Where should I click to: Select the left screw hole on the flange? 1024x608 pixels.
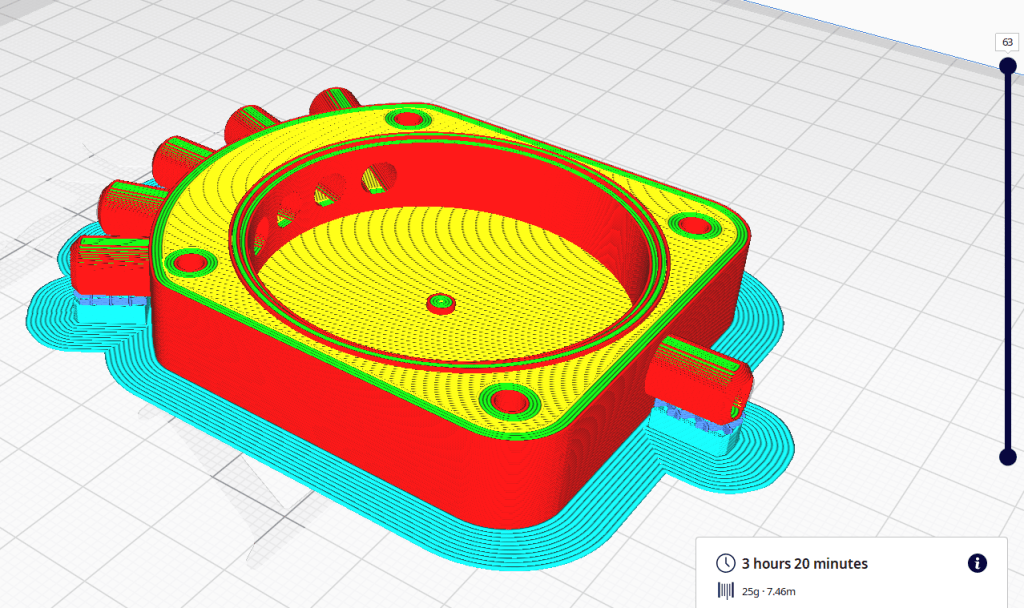tap(187, 264)
